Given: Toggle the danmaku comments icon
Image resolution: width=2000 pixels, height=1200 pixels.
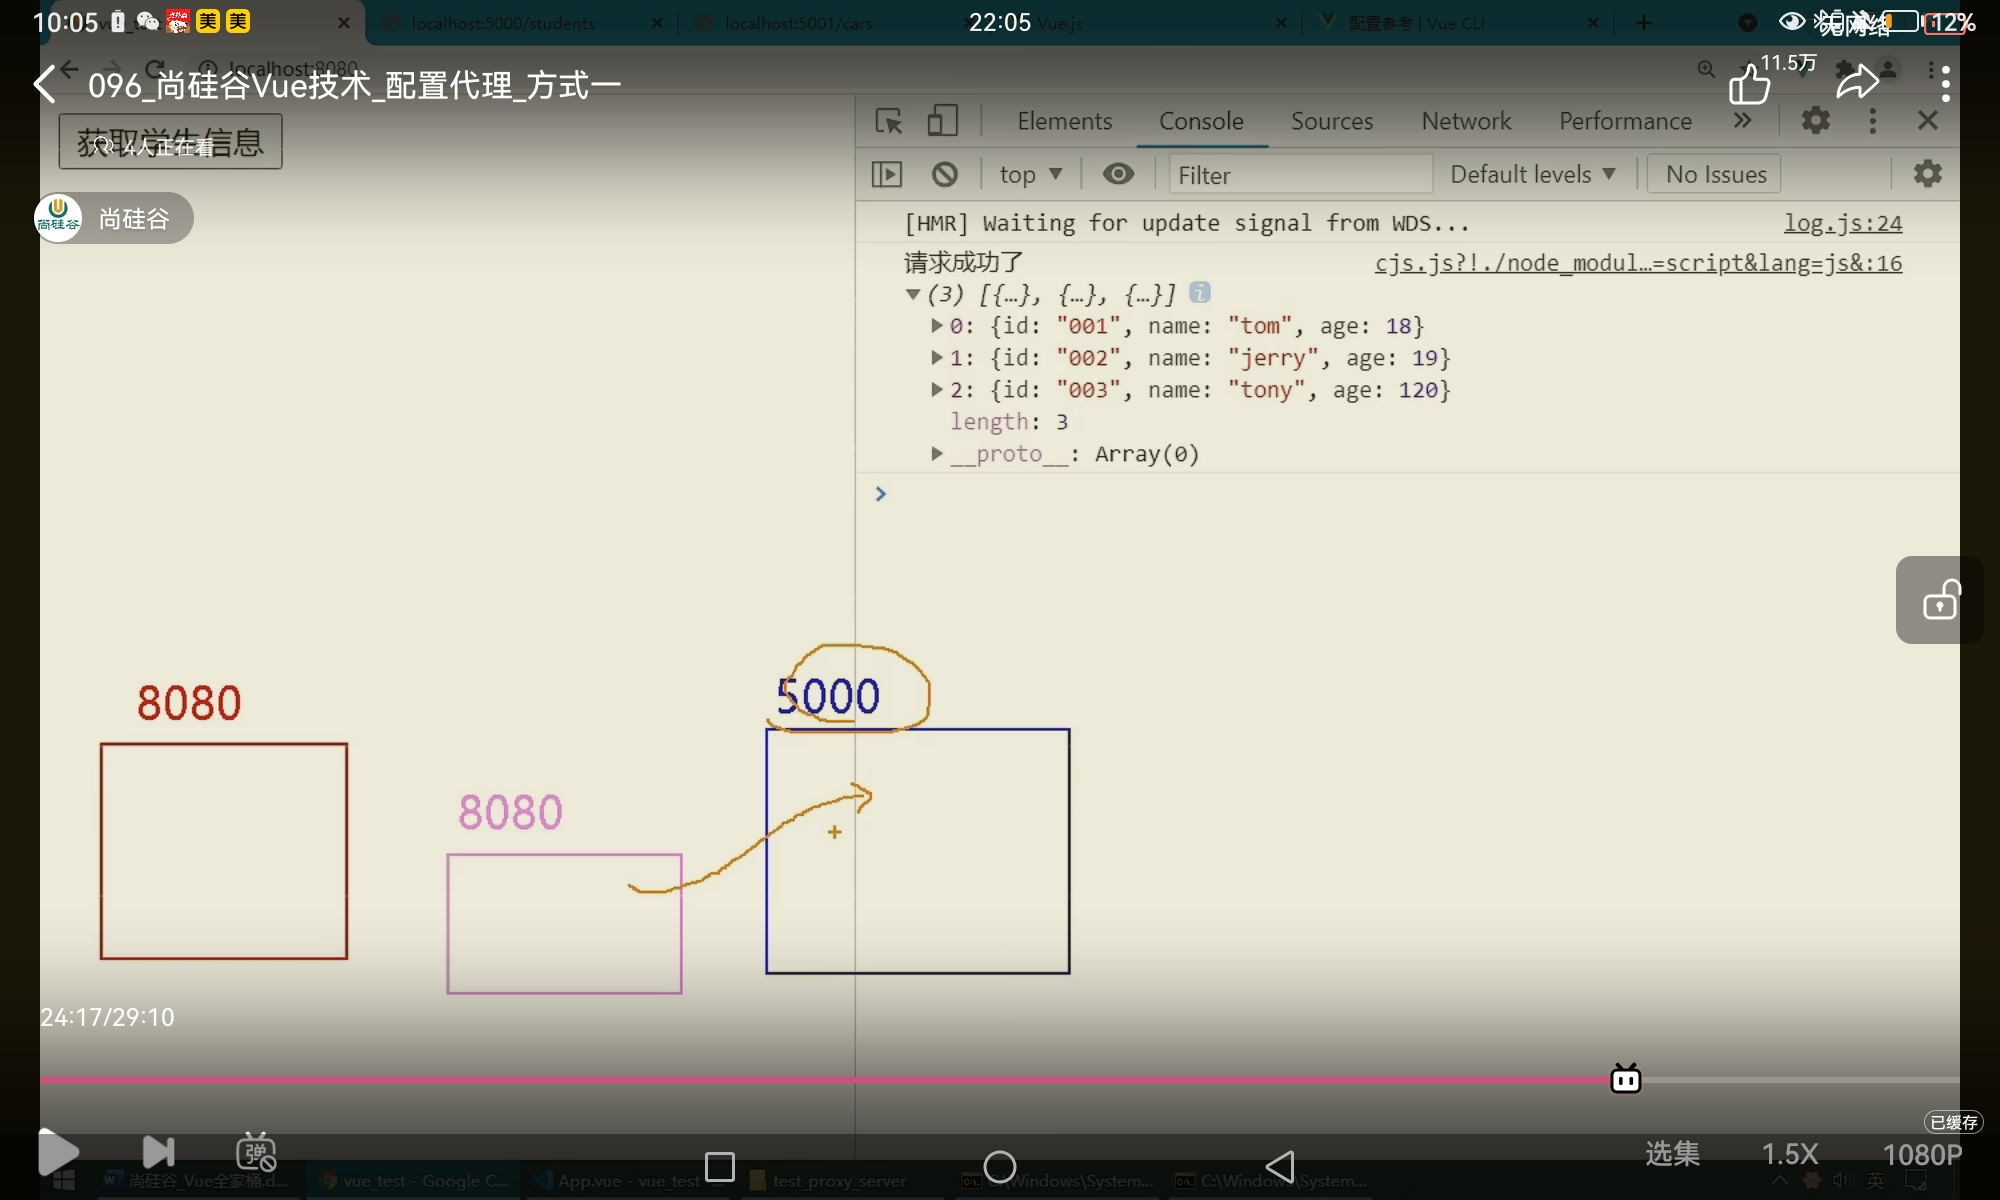Looking at the screenshot, I should click(256, 1153).
